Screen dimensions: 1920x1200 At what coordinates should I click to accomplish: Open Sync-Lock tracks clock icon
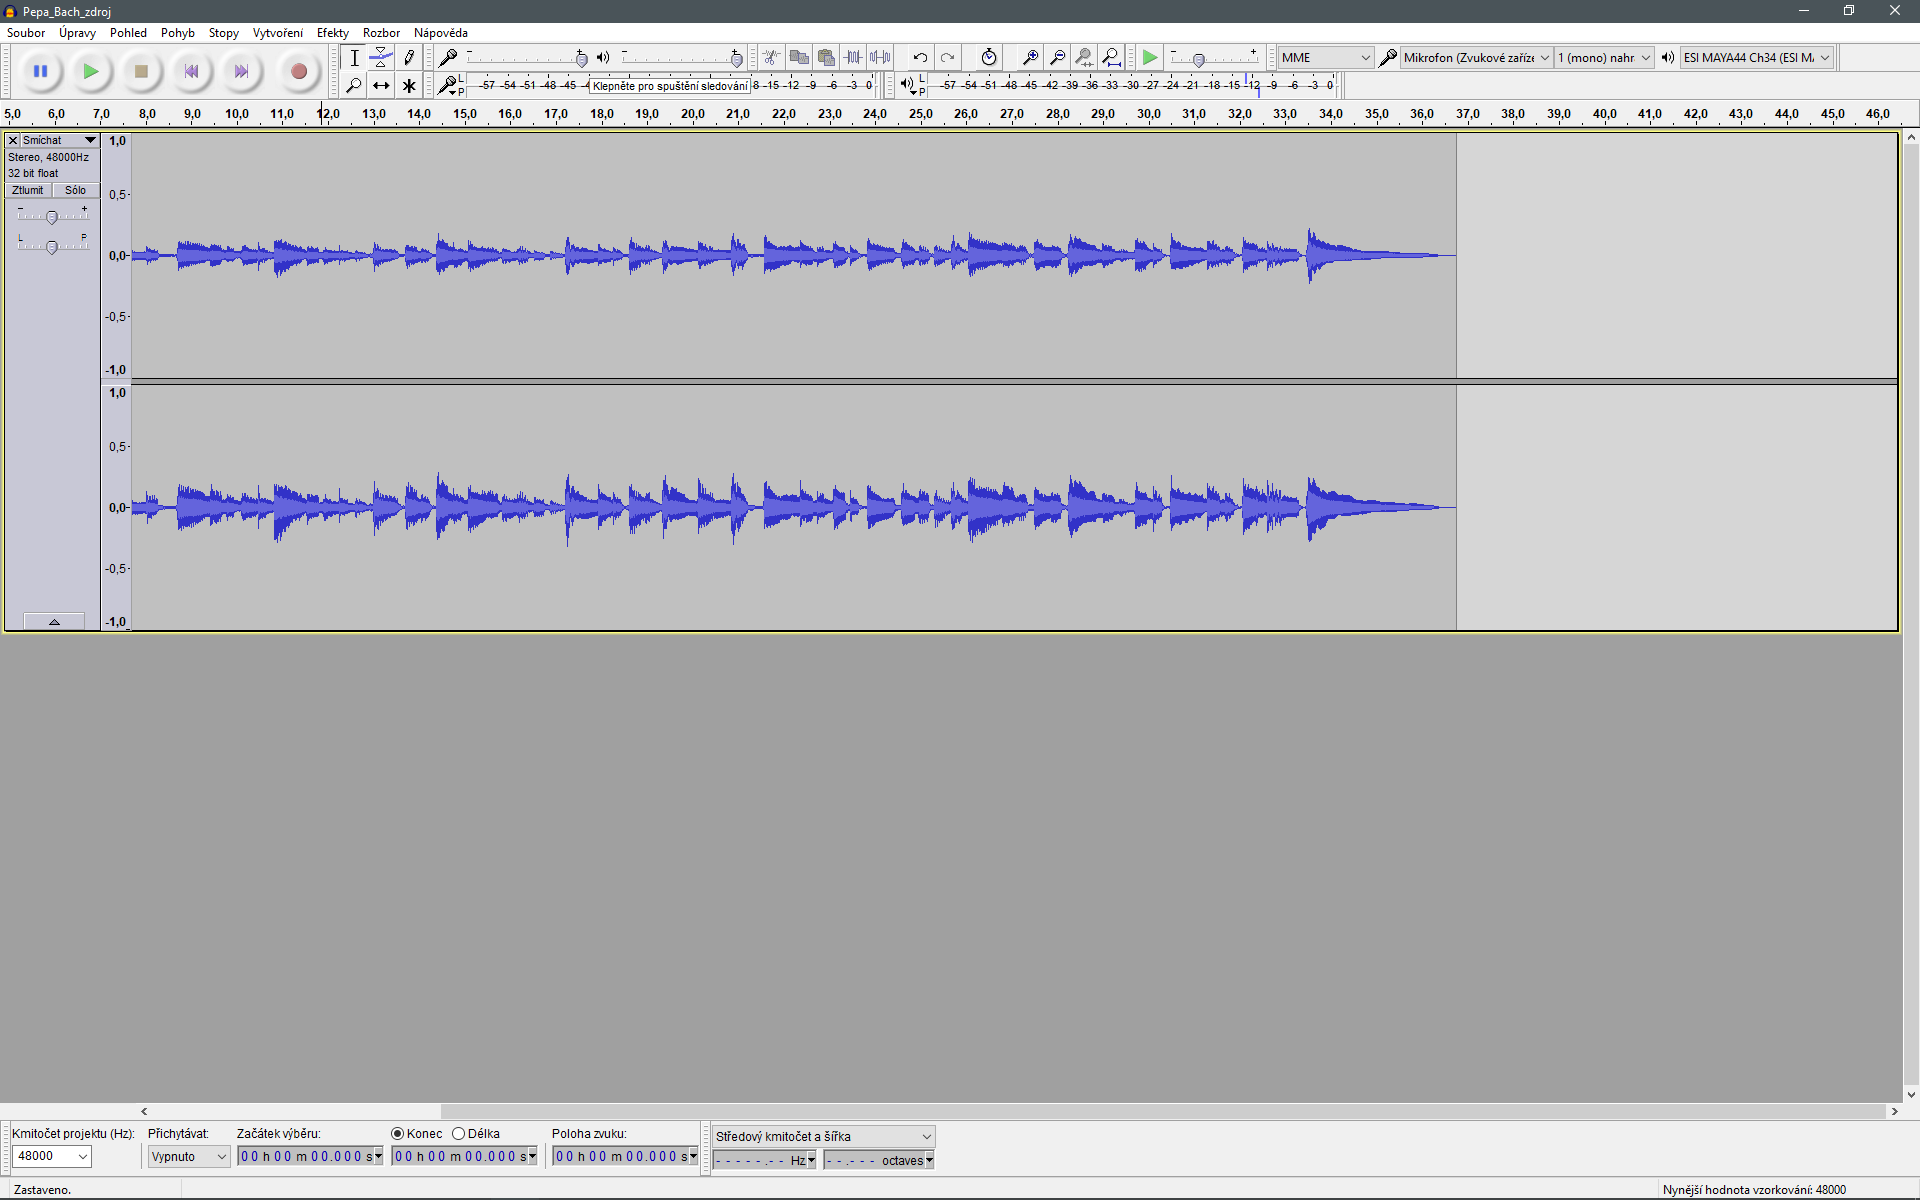point(989,57)
